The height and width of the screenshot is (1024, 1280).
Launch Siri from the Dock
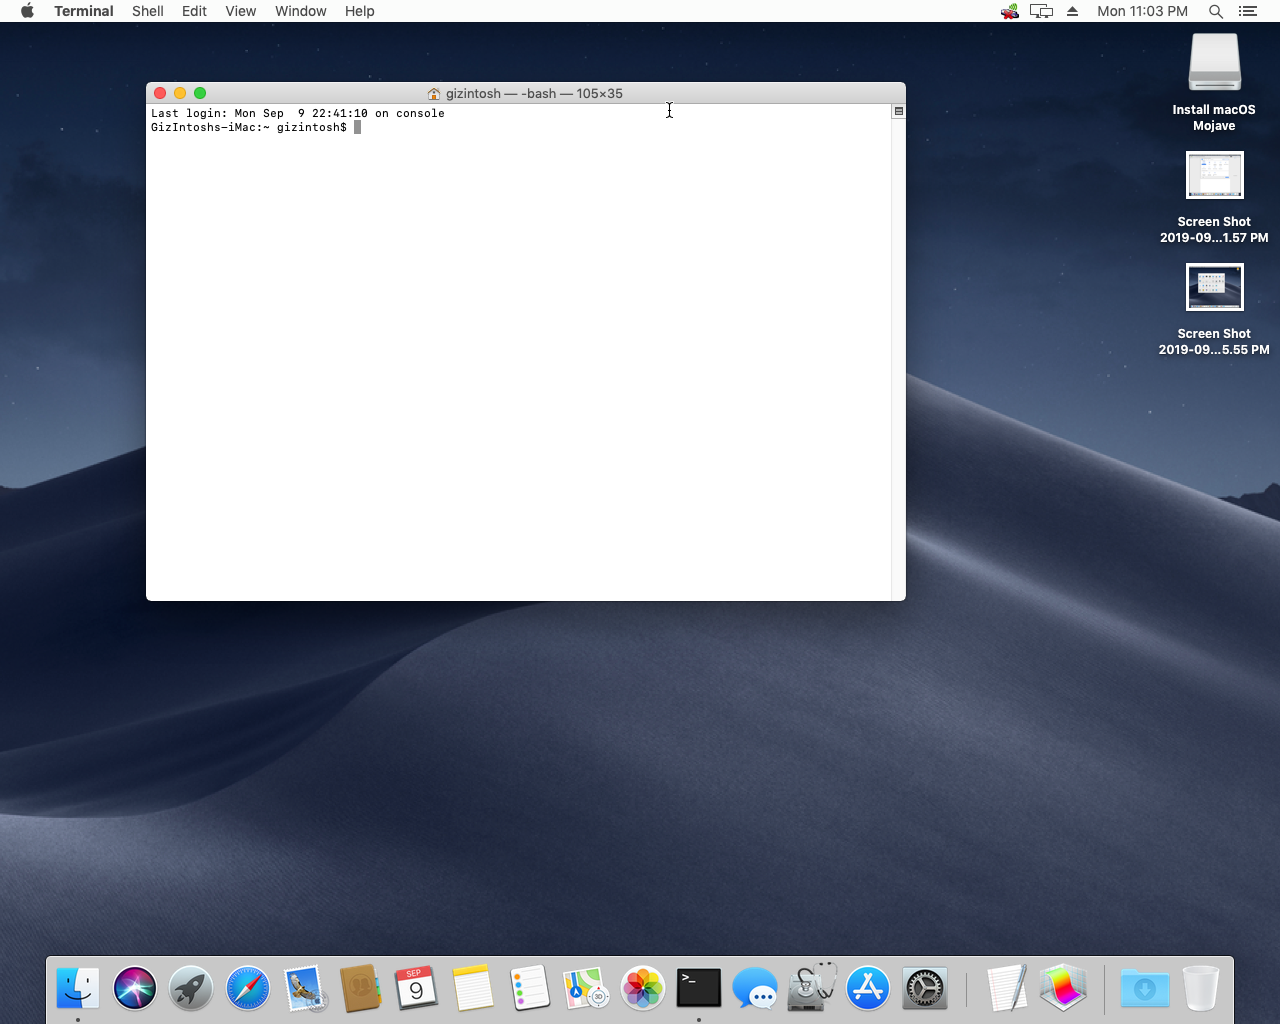[135, 989]
